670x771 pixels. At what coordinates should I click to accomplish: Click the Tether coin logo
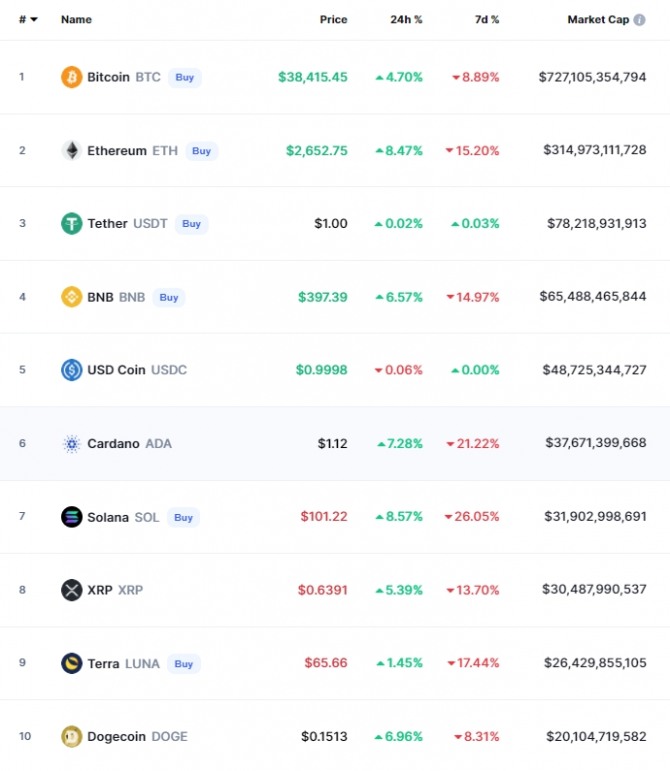click(71, 224)
